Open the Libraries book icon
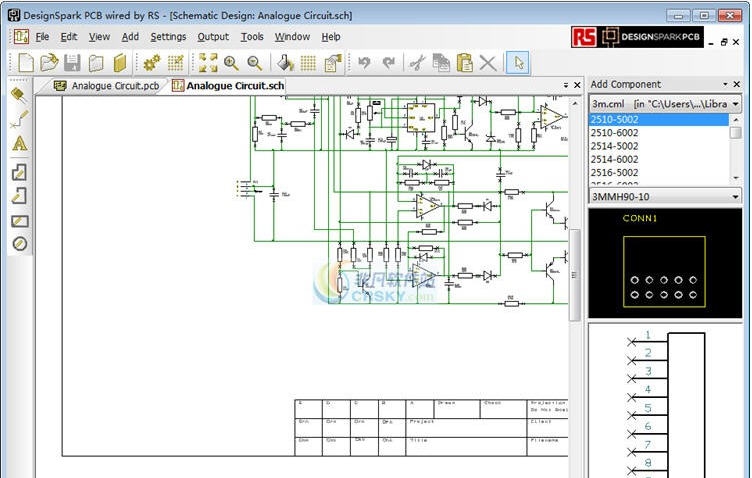 [x=119, y=63]
